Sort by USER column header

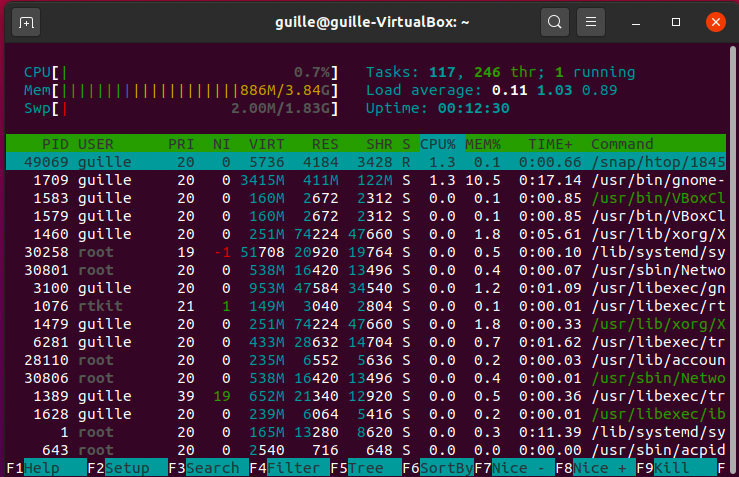[x=96, y=144]
